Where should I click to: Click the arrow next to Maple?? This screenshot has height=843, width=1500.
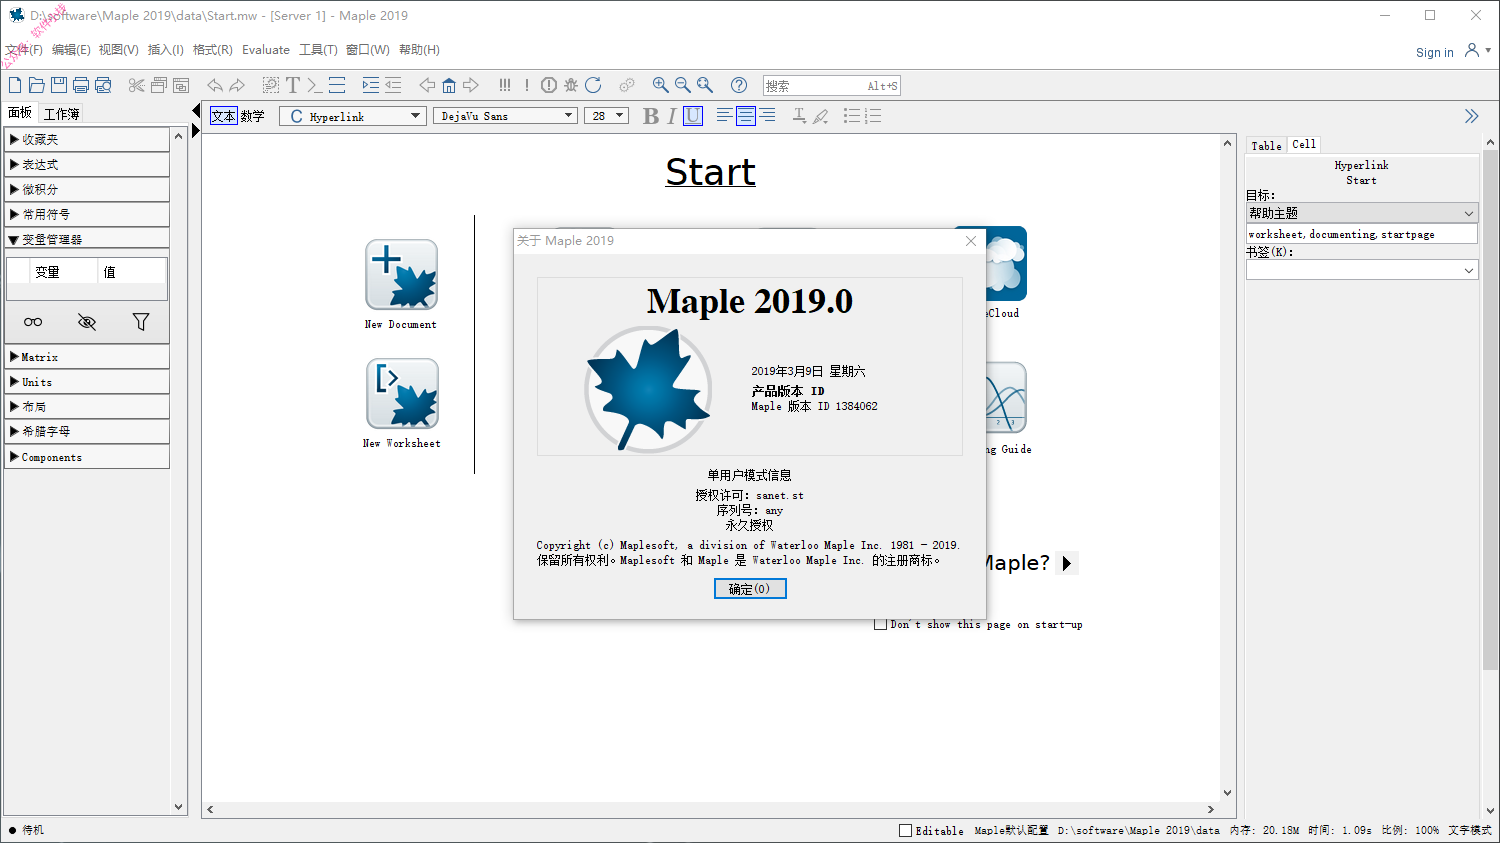click(1067, 563)
